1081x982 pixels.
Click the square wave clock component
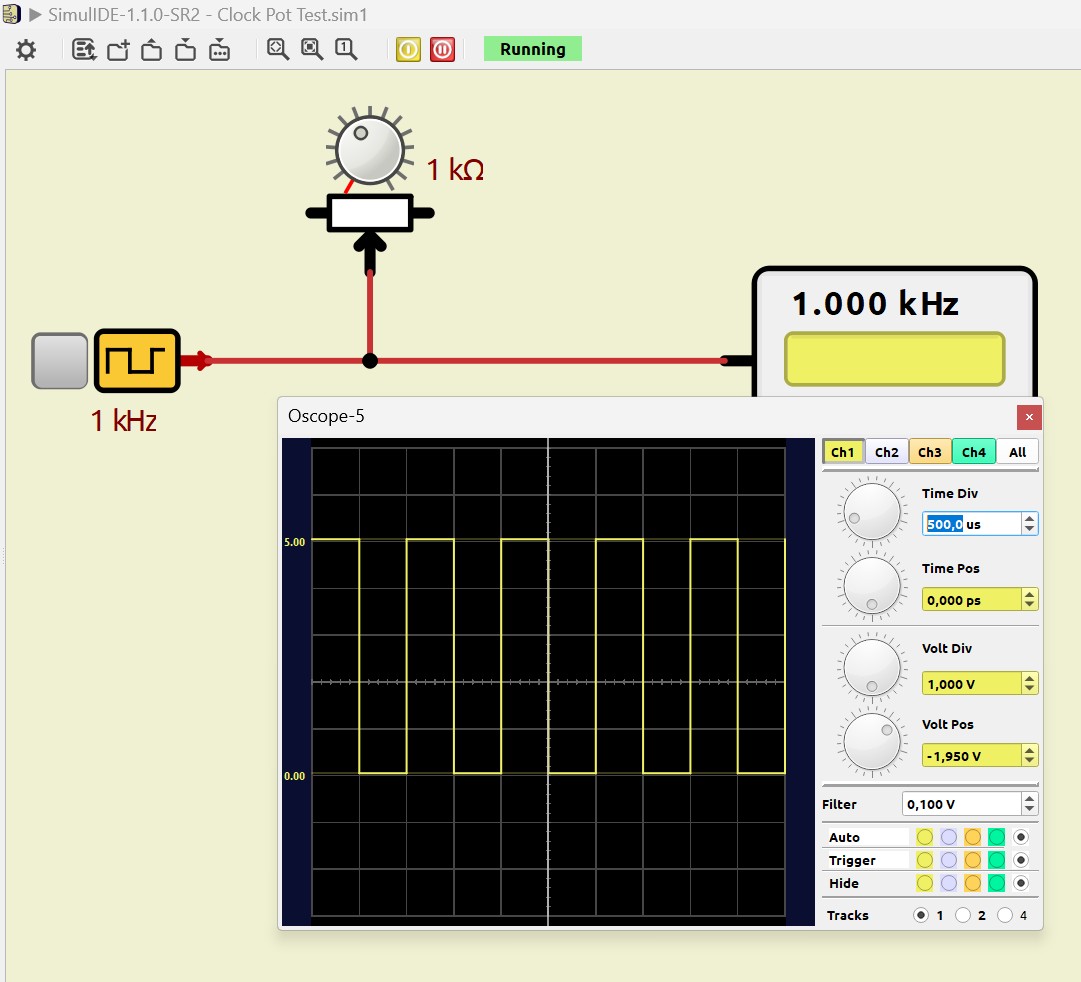137,361
